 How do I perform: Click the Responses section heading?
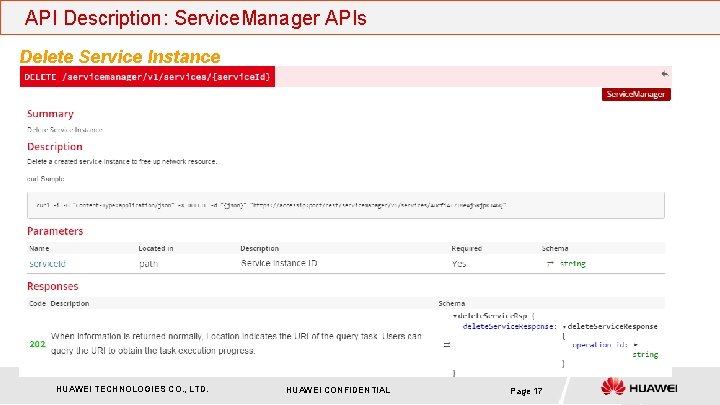(x=53, y=286)
